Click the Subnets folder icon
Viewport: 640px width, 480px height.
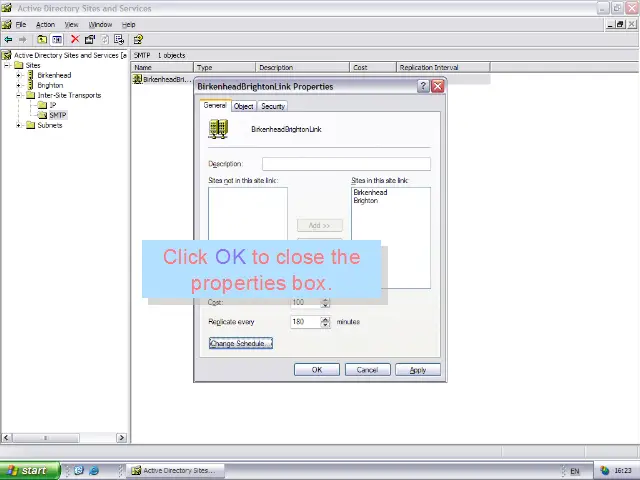31,125
